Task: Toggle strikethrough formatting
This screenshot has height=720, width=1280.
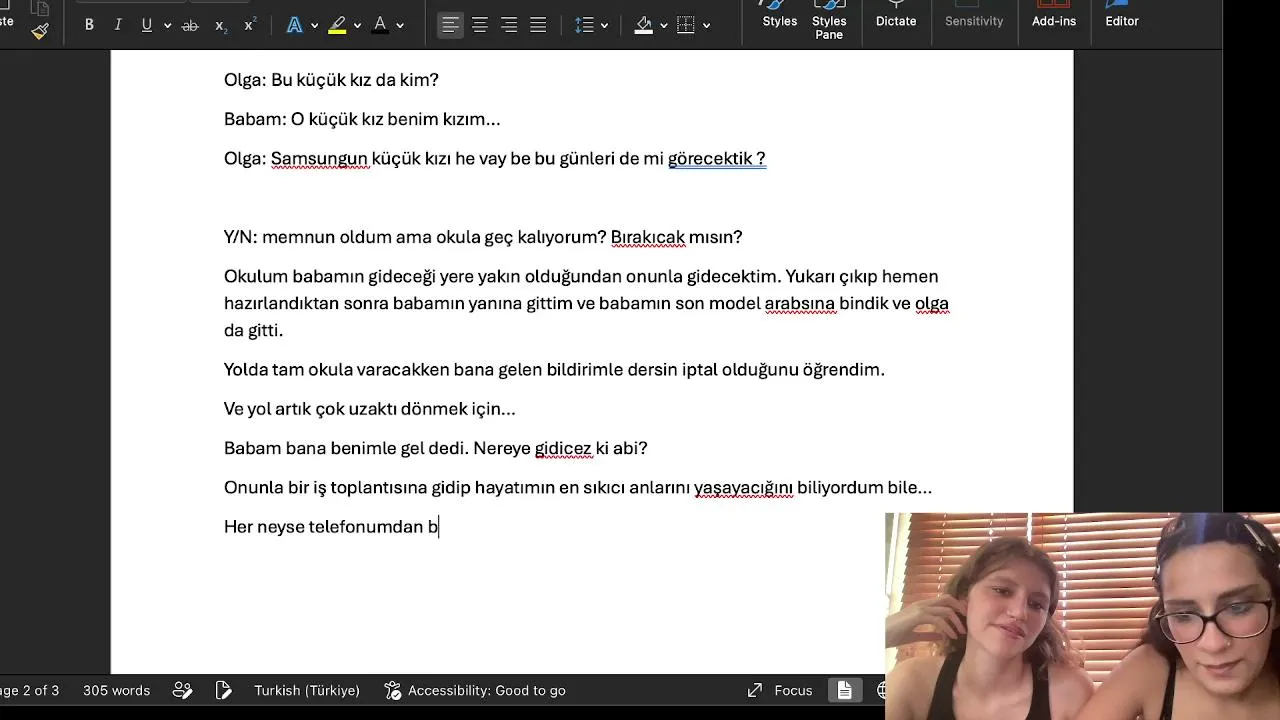Action: 190,25
